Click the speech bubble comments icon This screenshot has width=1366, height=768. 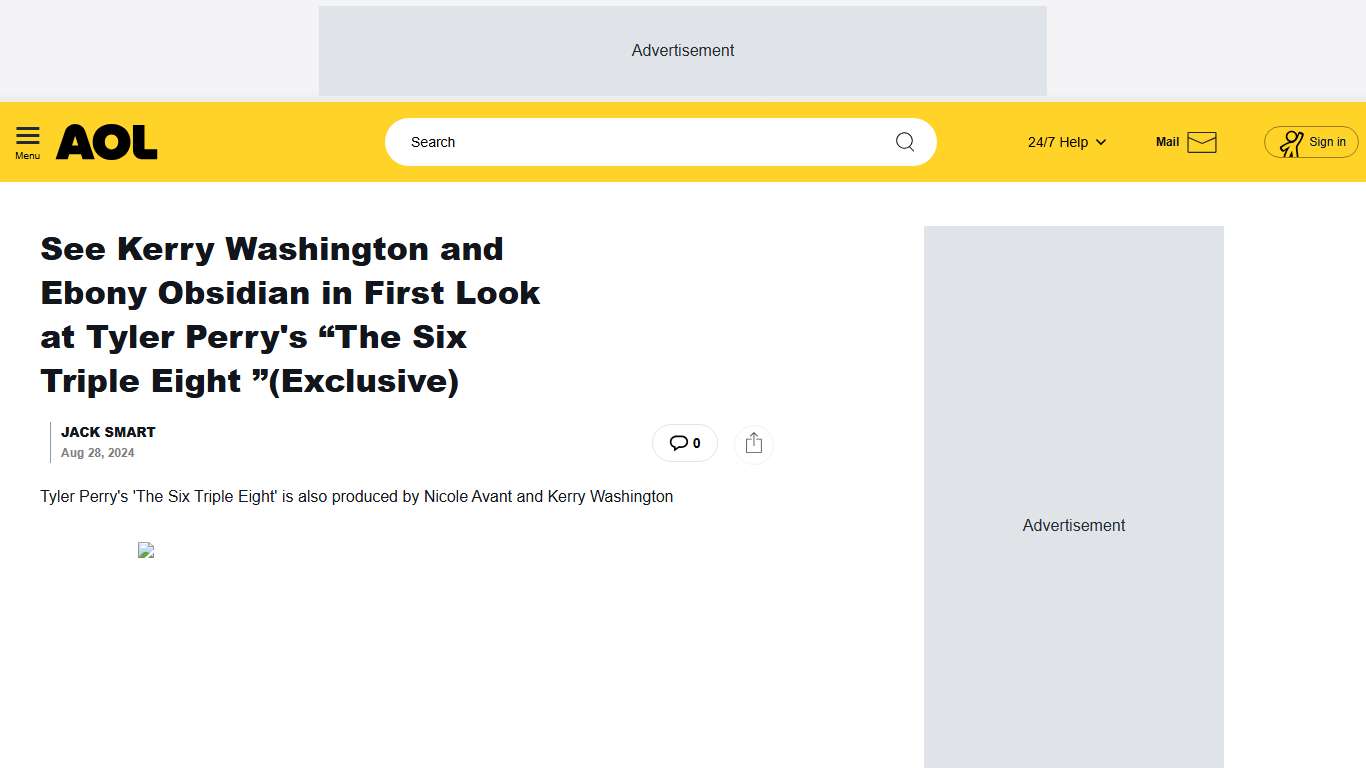pyautogui.click(x=678, y=443)
